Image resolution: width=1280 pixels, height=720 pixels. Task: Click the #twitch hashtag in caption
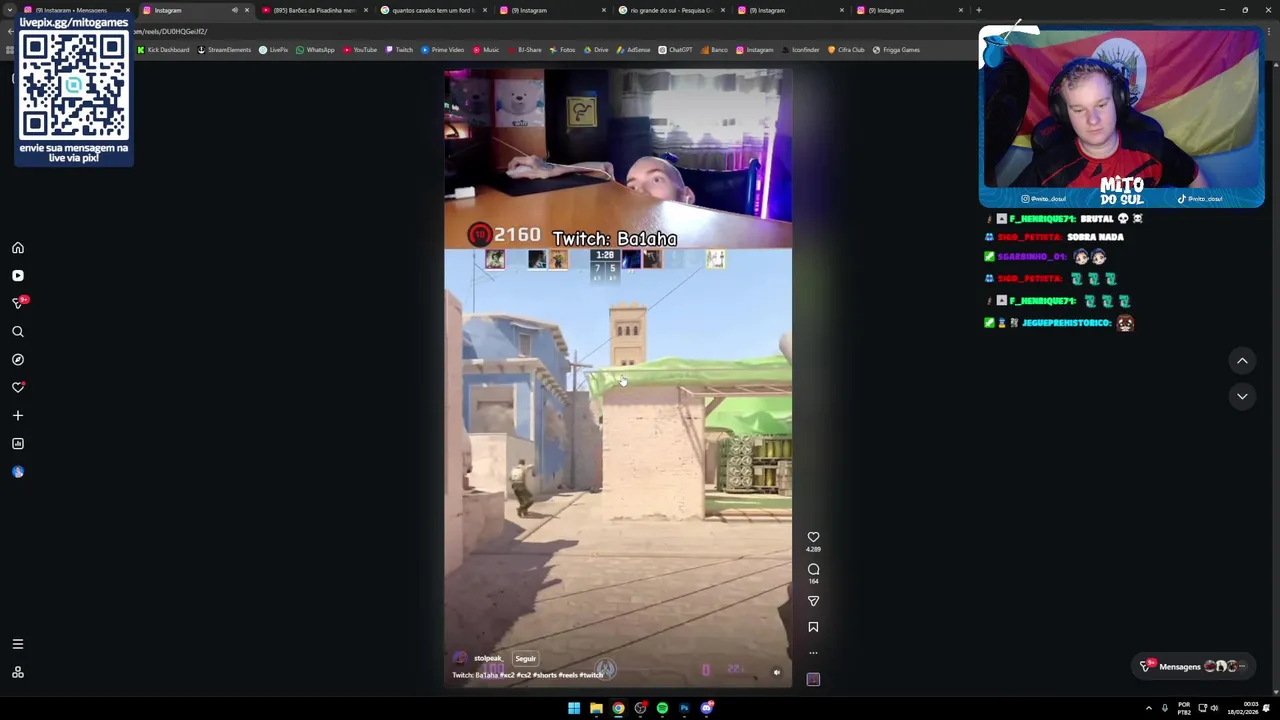pos(591,675)
